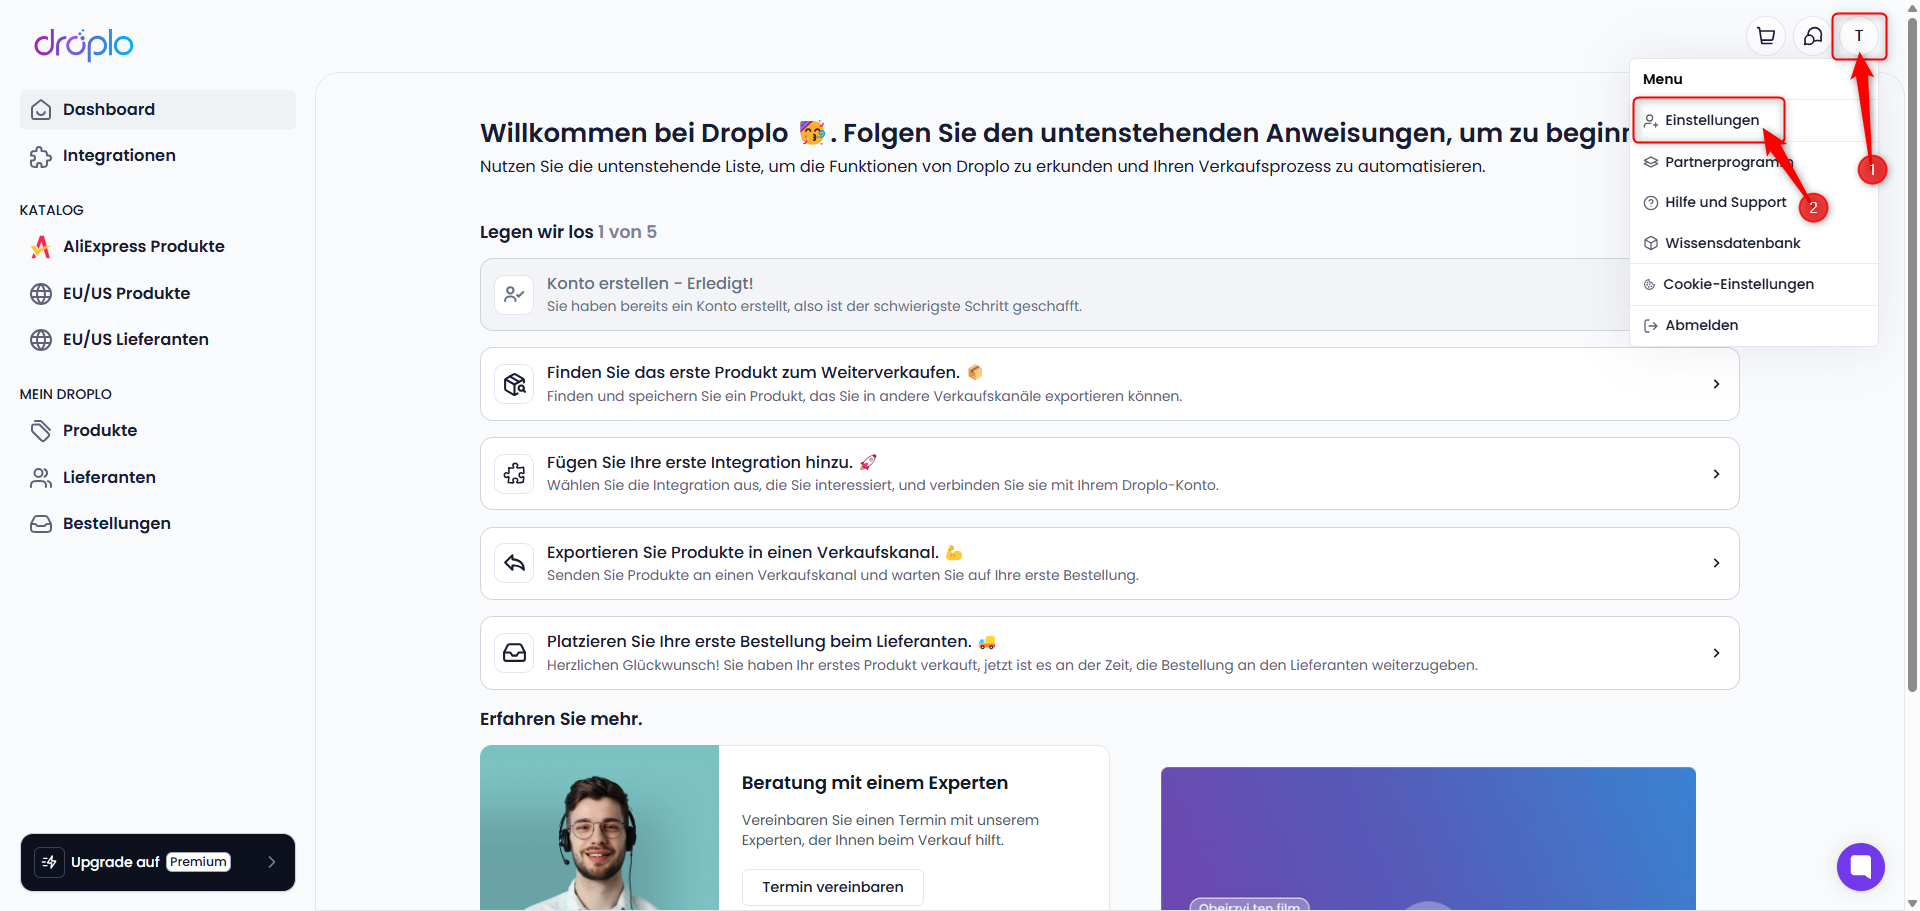Screen dimensions: 1920x911
Task: Click the Konto erstellen user-check icon
Action: 514,295
